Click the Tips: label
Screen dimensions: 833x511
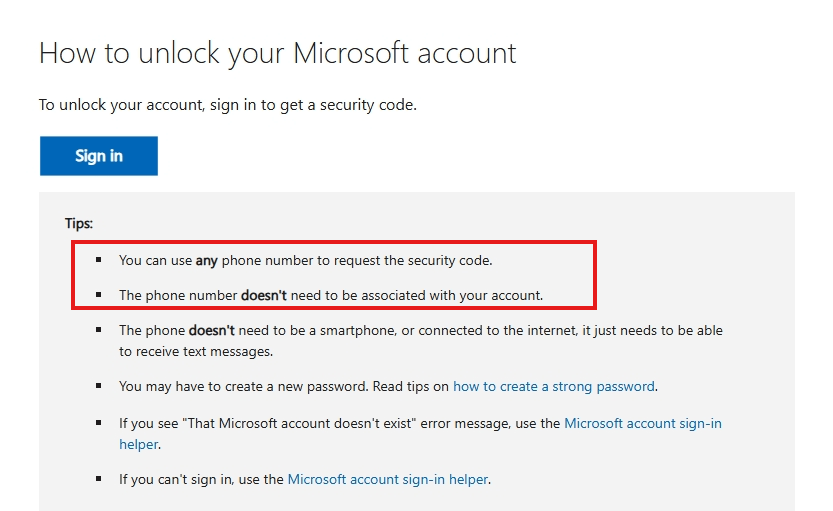click(x=79, y=223)
